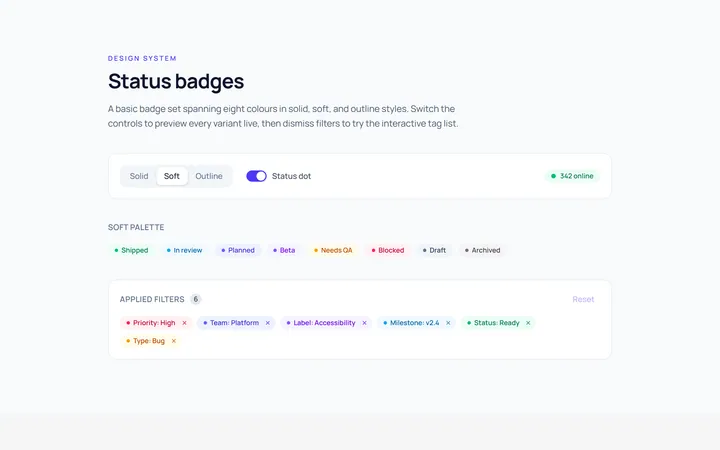Dismiss the Type: Bug filter tag
Viewport: 720px width, 450px height.
174,341
